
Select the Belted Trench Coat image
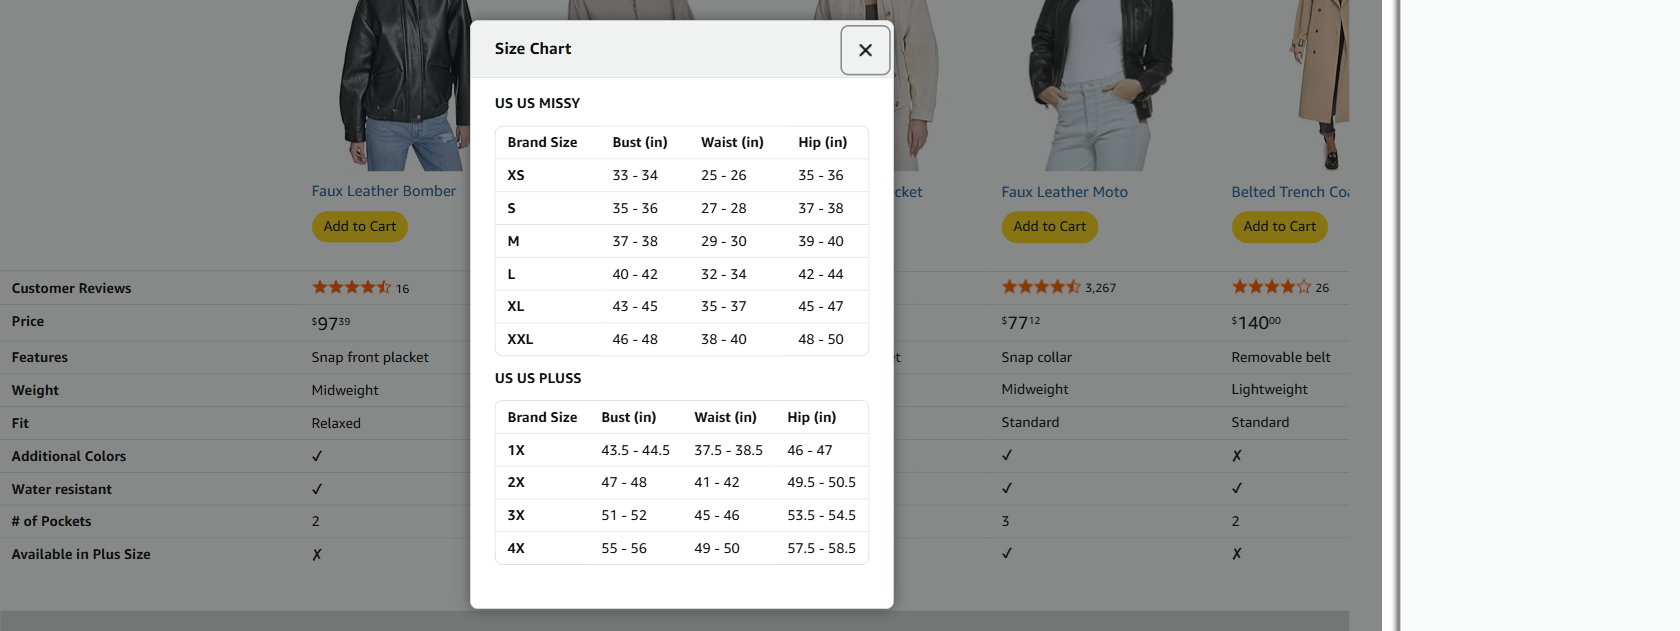click(x=1320, y=85)
